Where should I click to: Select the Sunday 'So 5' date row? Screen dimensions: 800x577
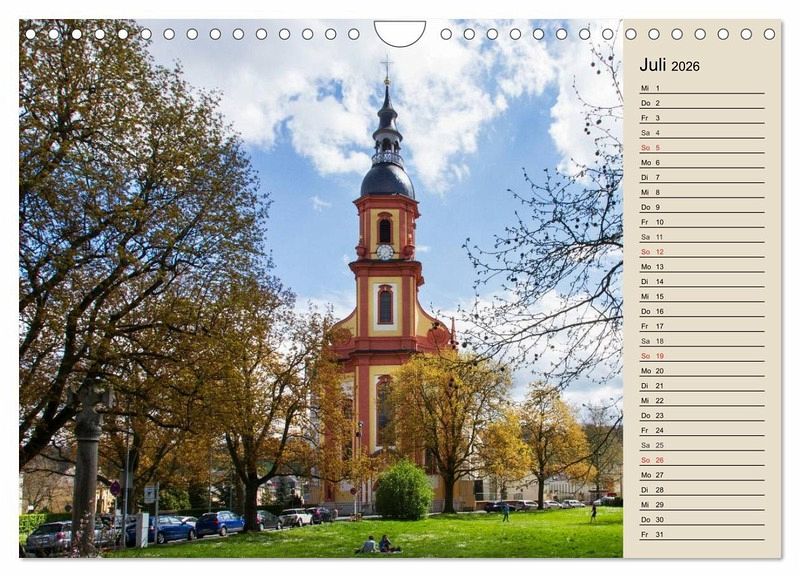pyautogui.click(x=700, y=147)
